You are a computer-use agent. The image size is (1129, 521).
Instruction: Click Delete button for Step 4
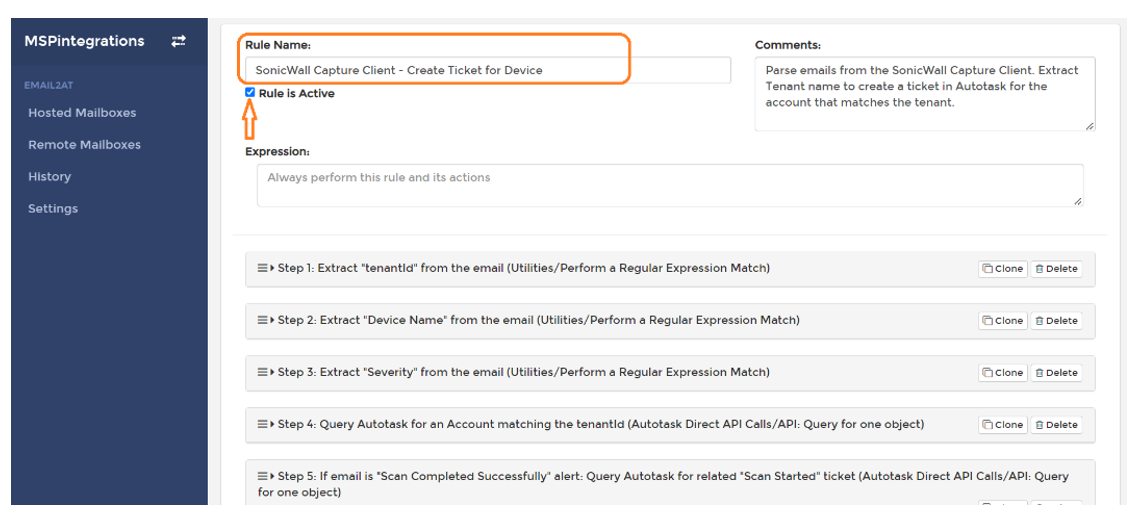pyautogui.click(x=1056, y=425)
